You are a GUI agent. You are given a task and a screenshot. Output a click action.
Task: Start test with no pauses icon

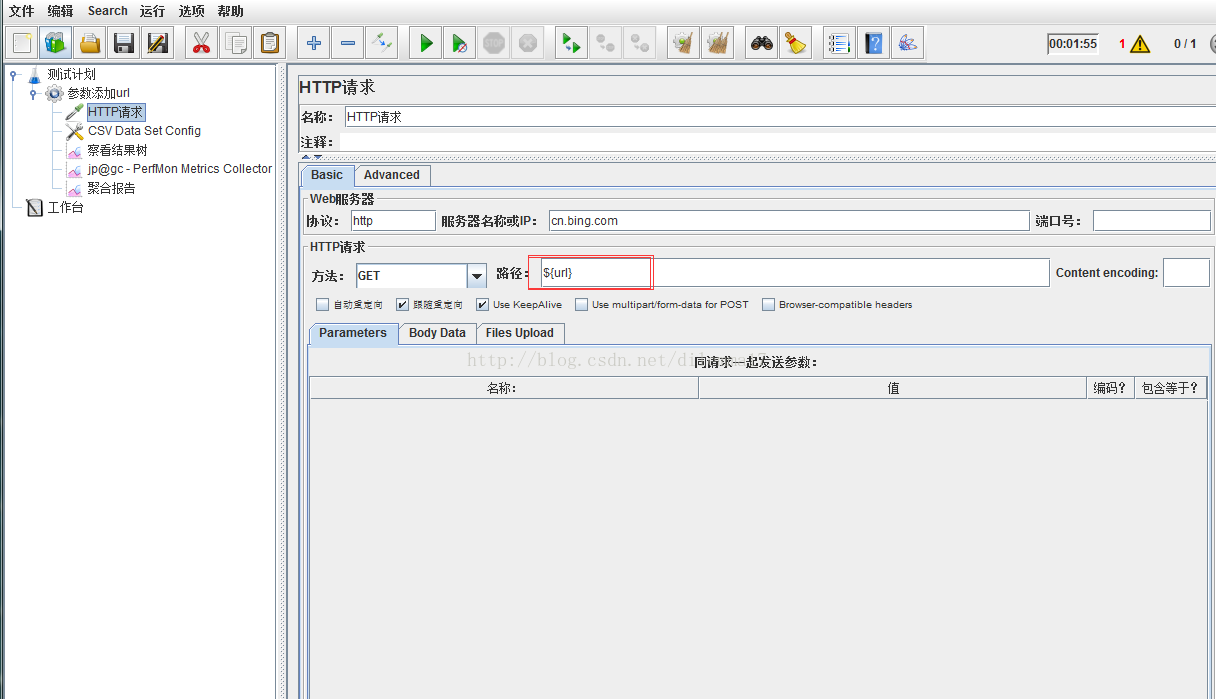click(459, 43)
